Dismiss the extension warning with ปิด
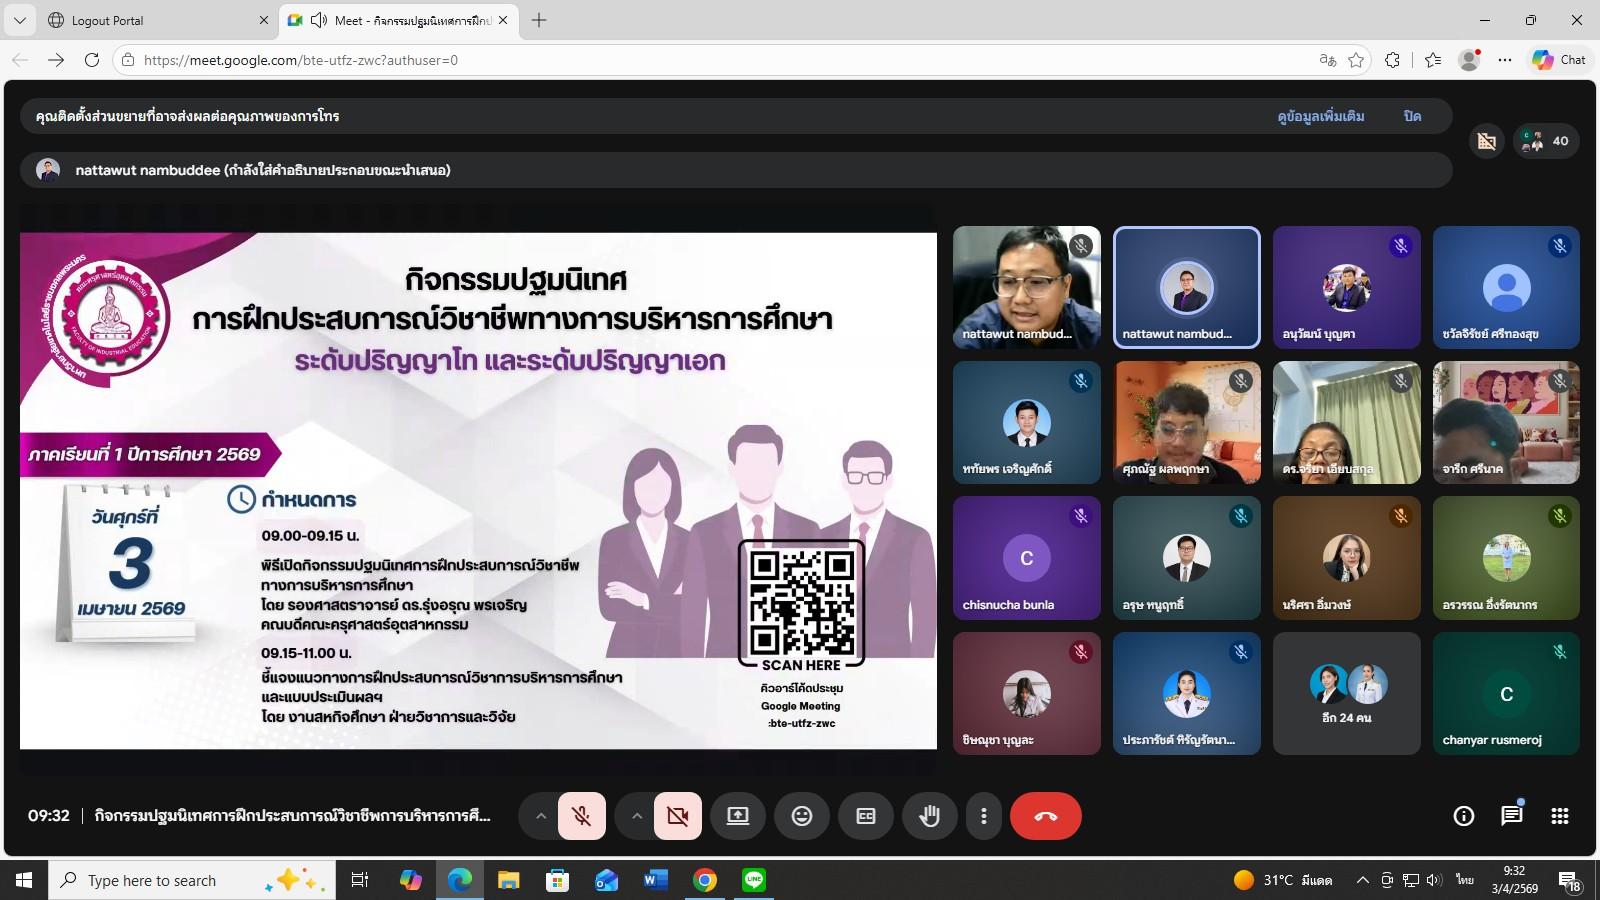This screenshot has width=1600, height=900. pos(1412,116)
